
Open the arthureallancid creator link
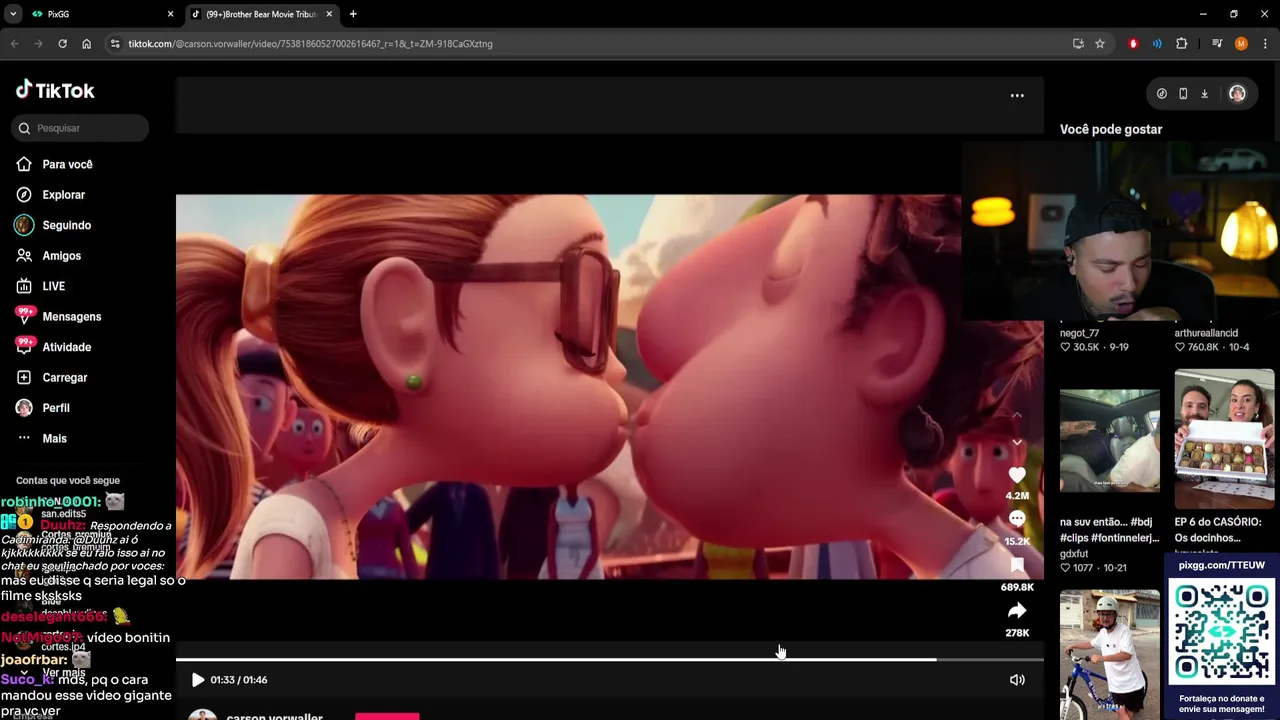[1206, 333]
